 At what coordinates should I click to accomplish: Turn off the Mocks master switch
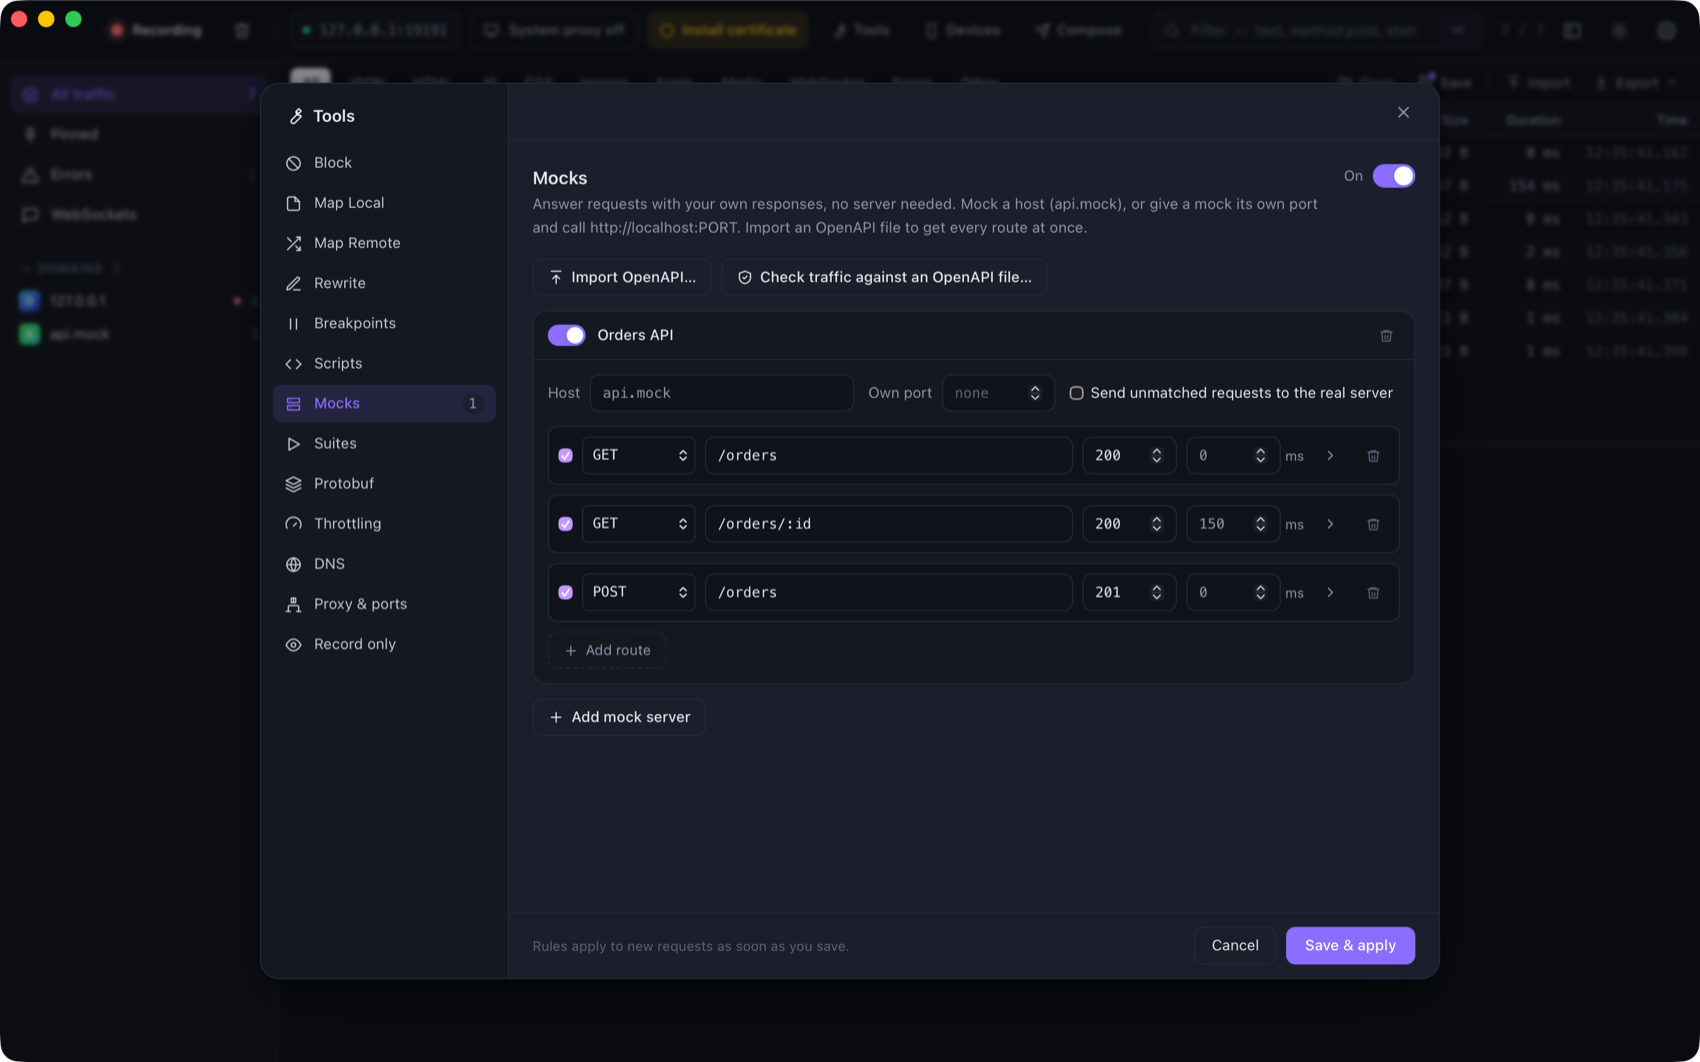point(1393,176)
